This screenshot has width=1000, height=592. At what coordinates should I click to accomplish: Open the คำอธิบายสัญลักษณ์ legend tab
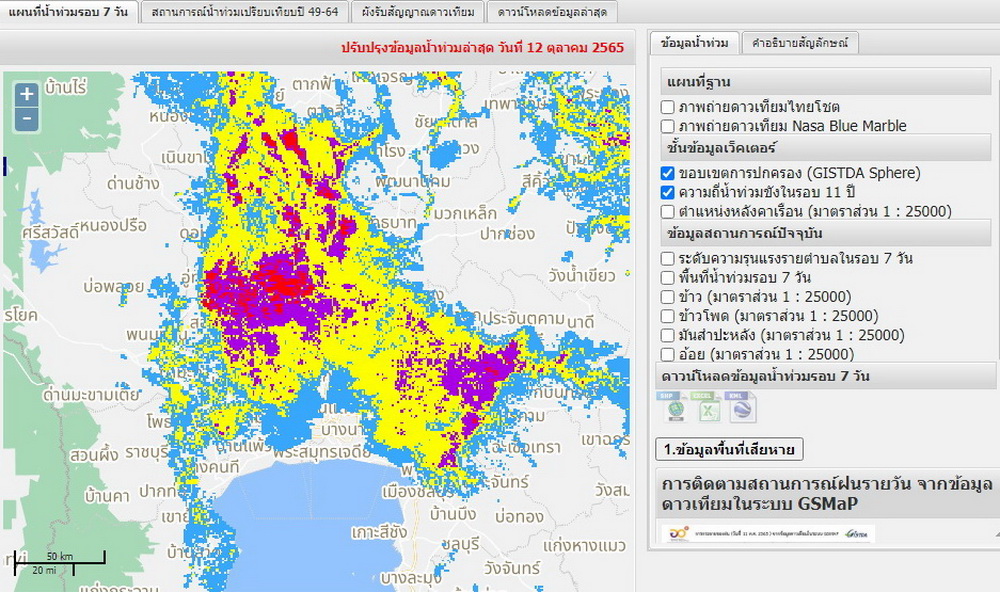[804, 43]
